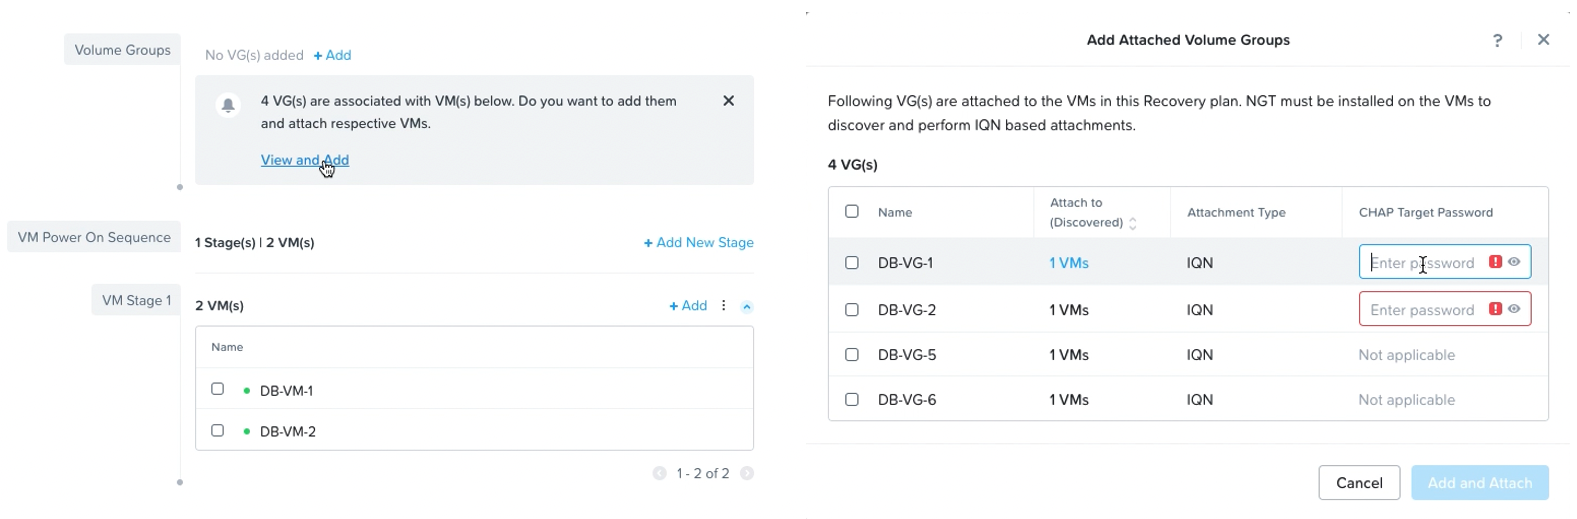Select the DB-VG-1 checkbox

tap(852, 263)
